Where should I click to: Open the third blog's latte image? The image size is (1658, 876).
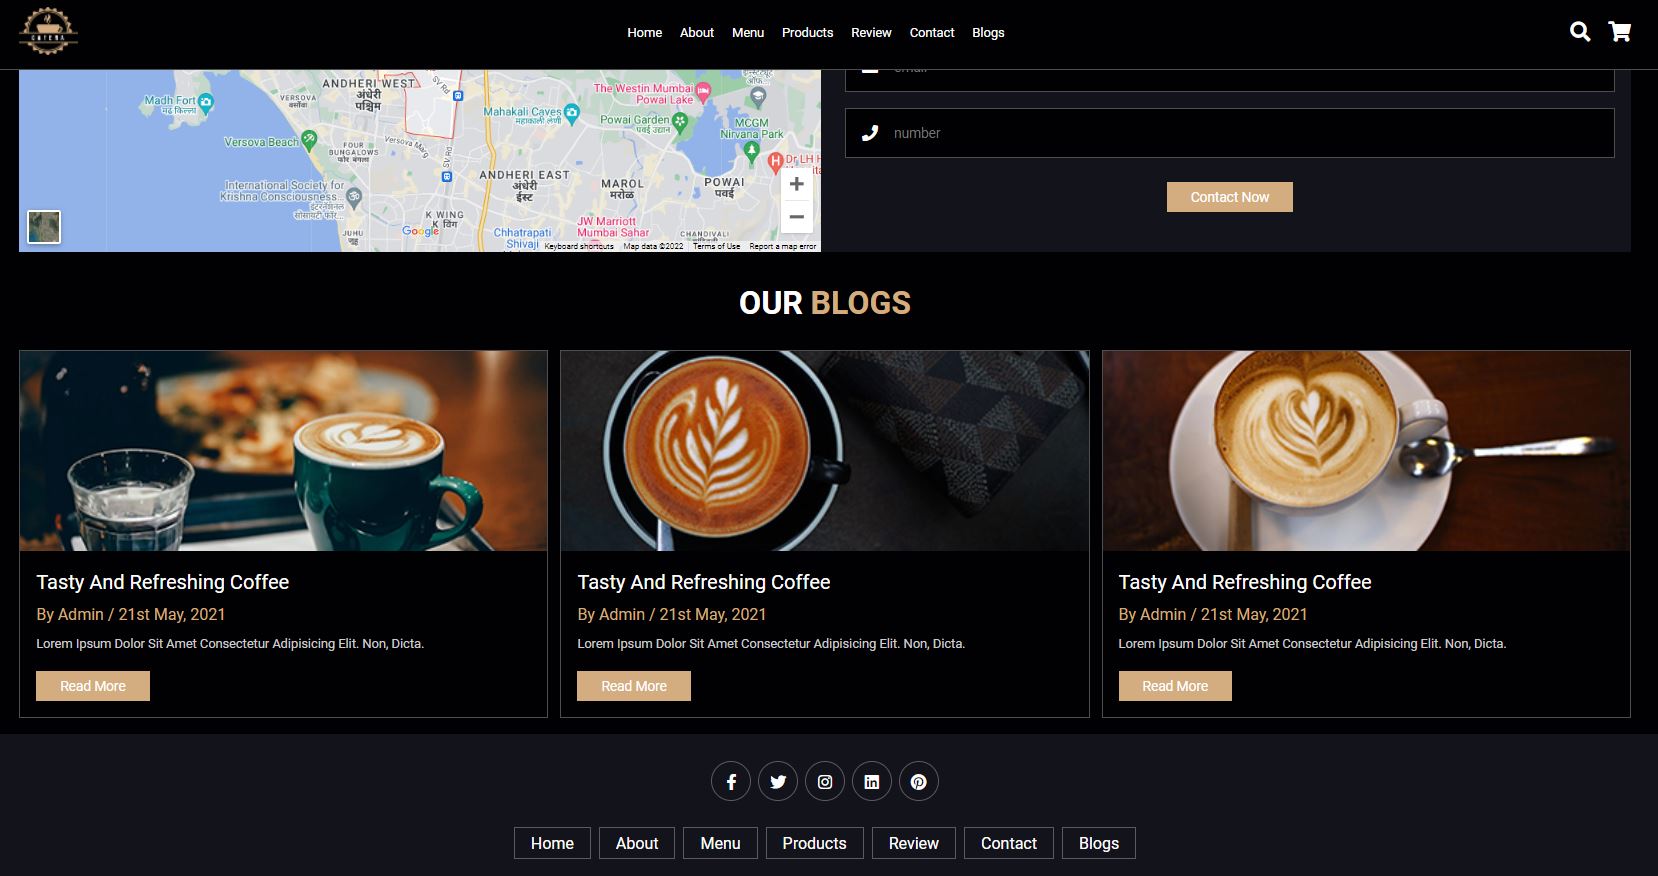click(1366, 451)
